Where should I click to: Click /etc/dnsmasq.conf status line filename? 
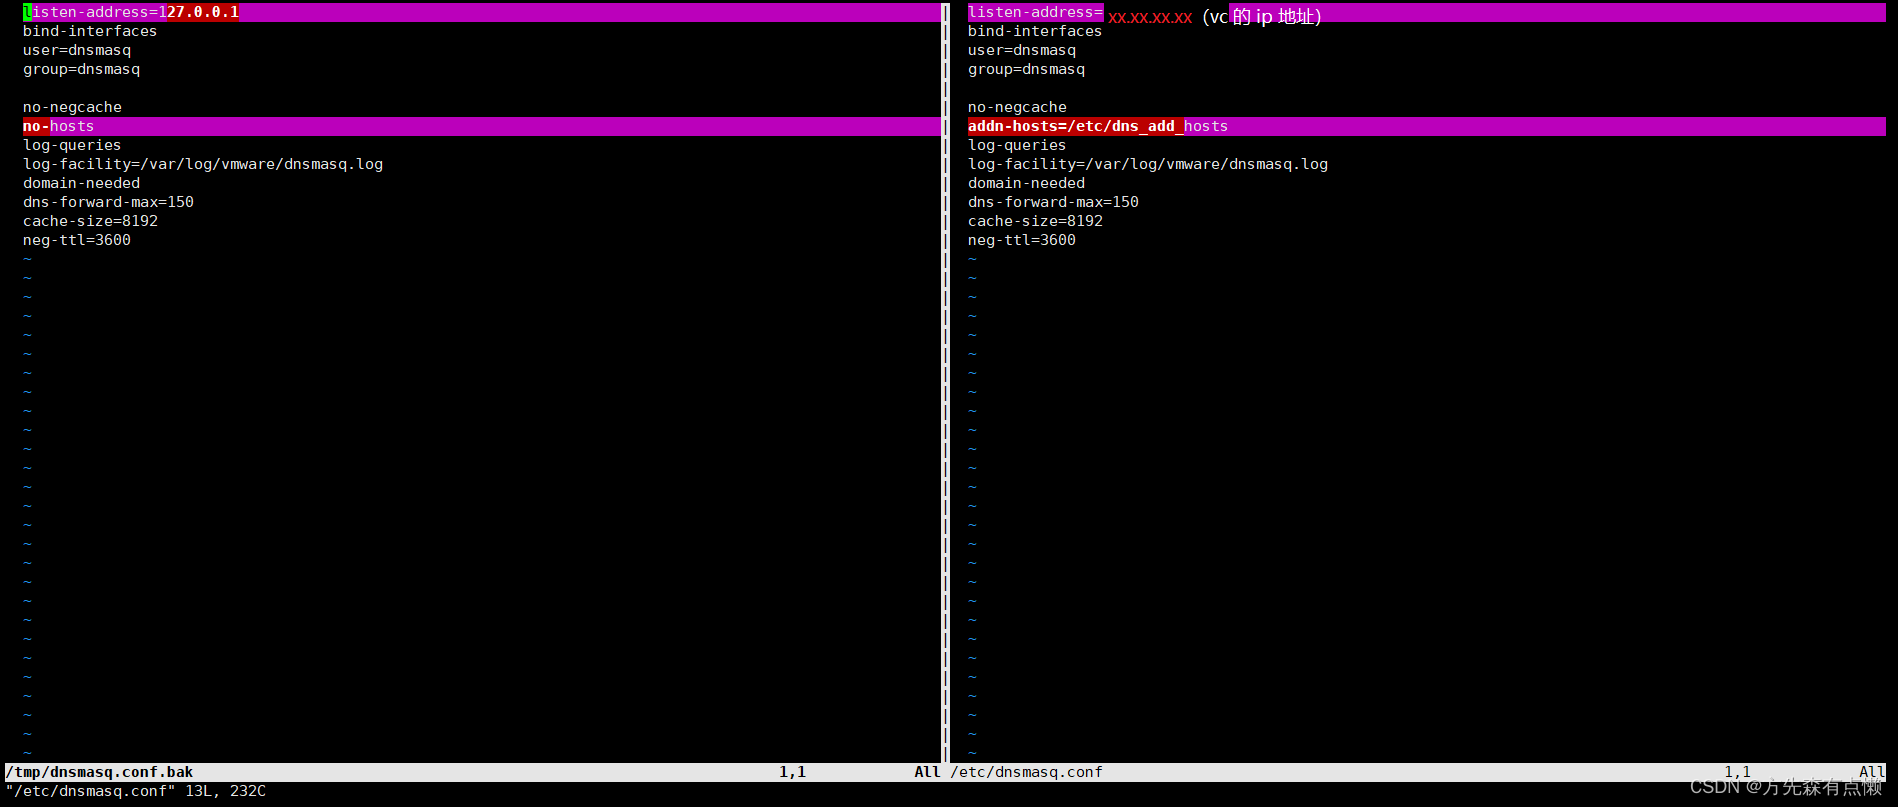click(x=1026, y=772)
